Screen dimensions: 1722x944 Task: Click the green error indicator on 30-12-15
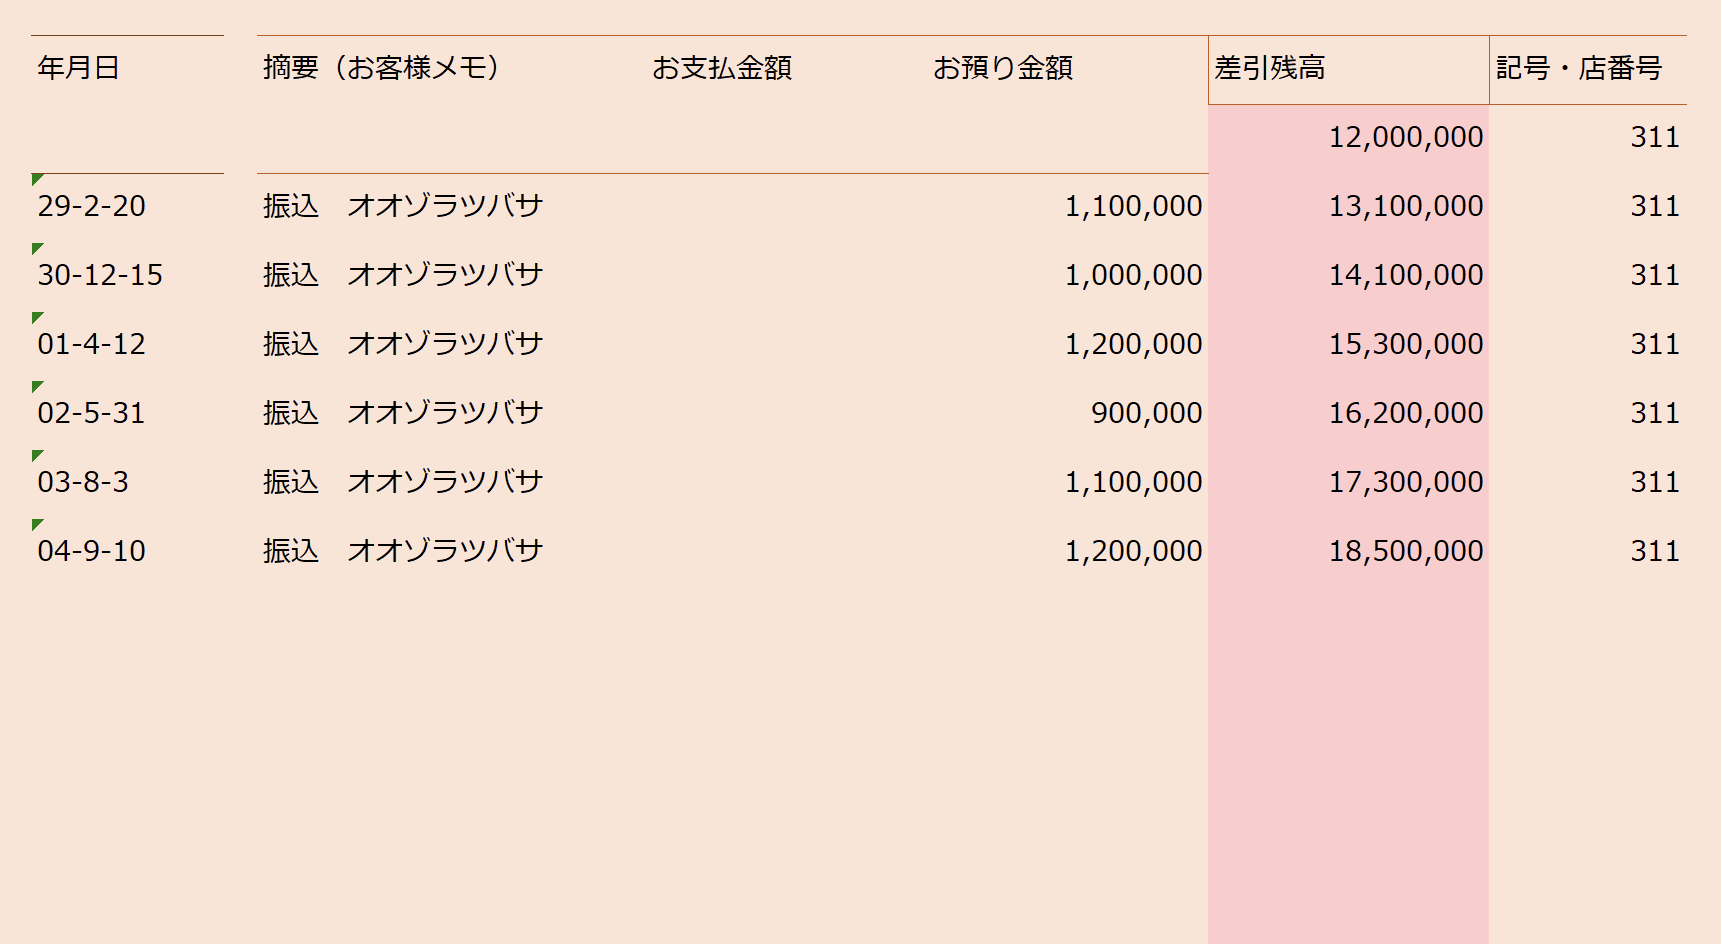(37, 248)
